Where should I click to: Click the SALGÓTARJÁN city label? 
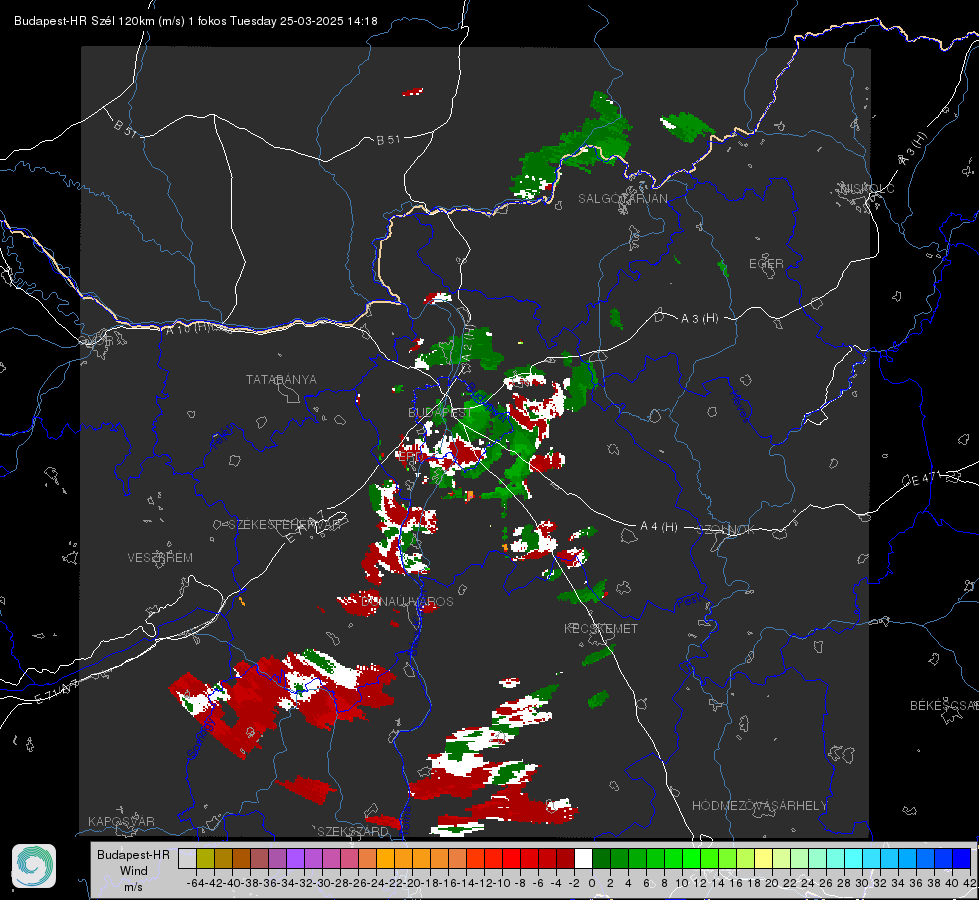[622, 199]
